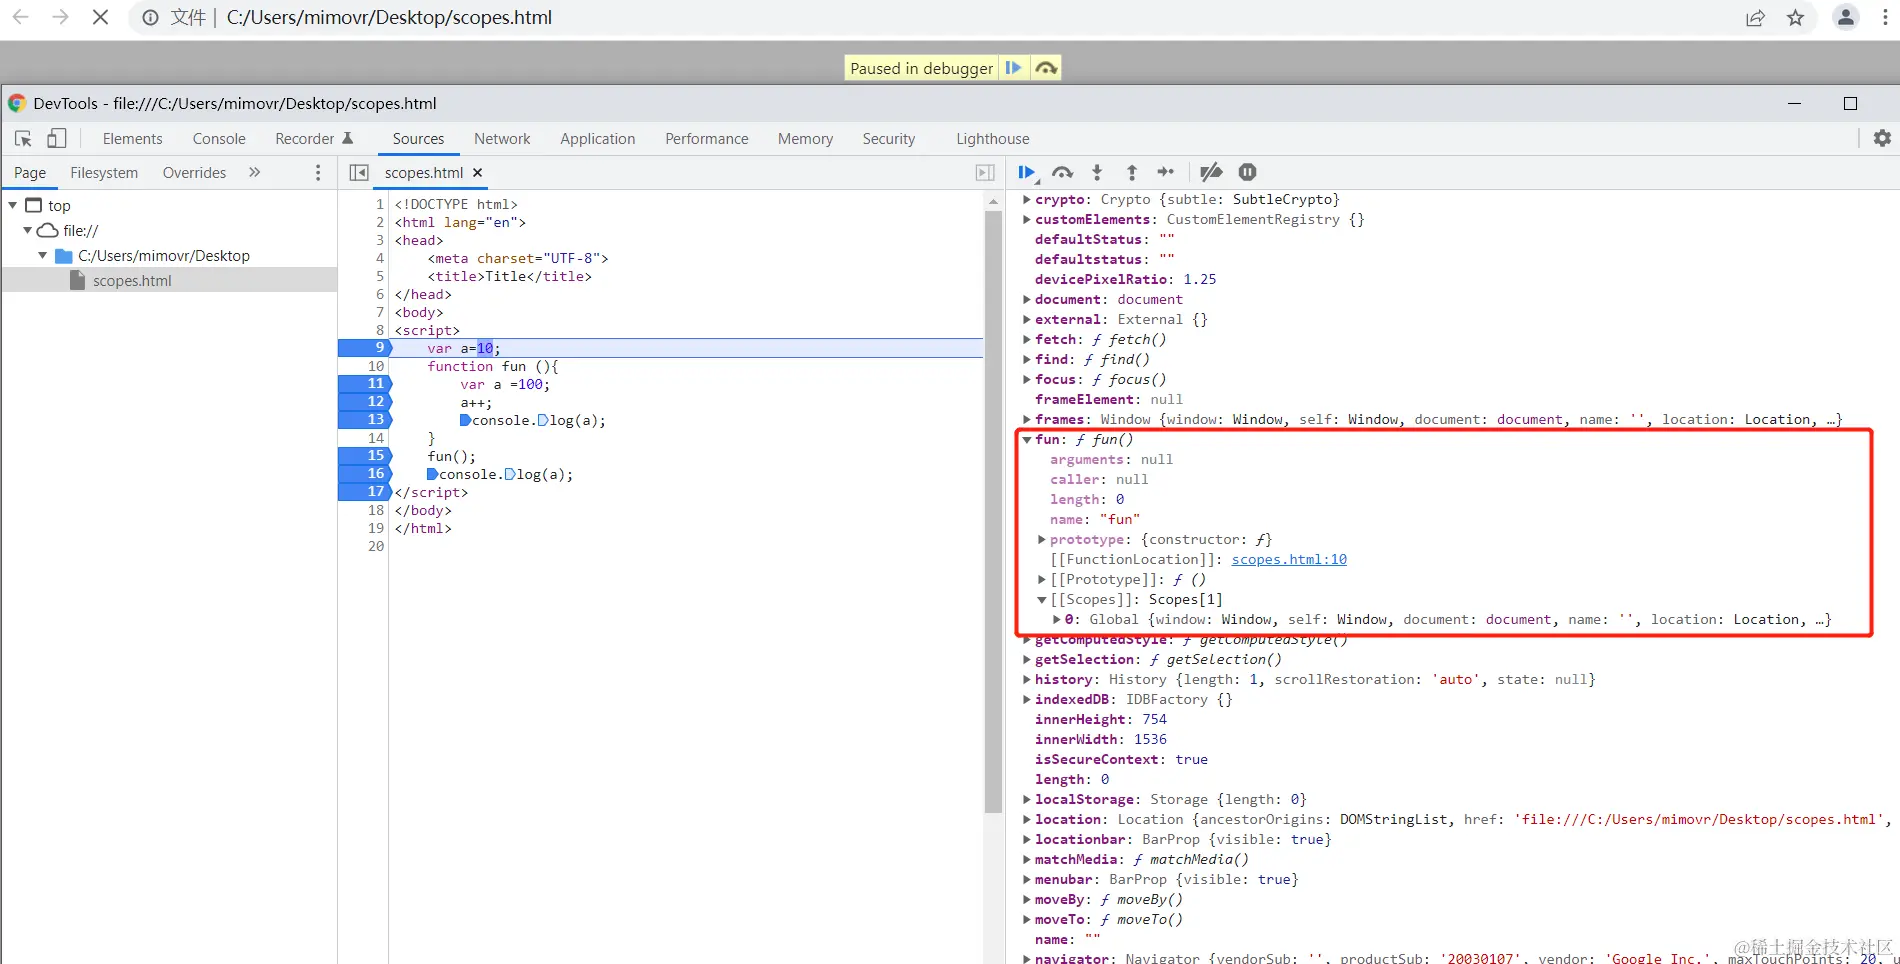
Task: Click the Step icon in debugger toolbar
Action: pos(1166,173)
